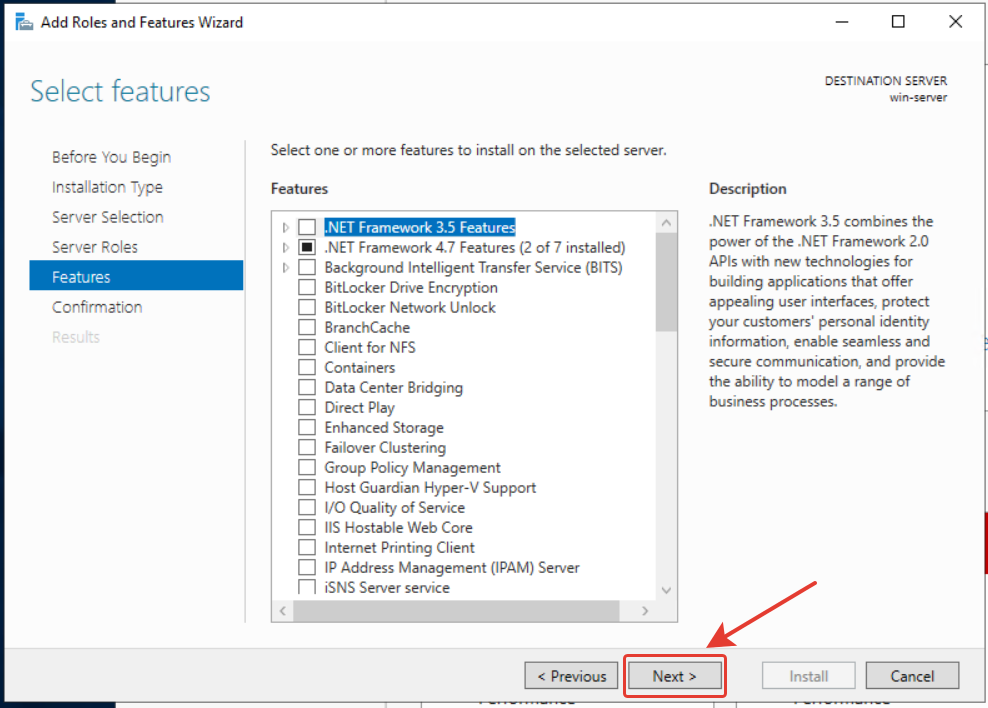The width and height of the screenshot is (988, 708).
Task: Go to the Before You Begin step
Action: click(112, 157)
